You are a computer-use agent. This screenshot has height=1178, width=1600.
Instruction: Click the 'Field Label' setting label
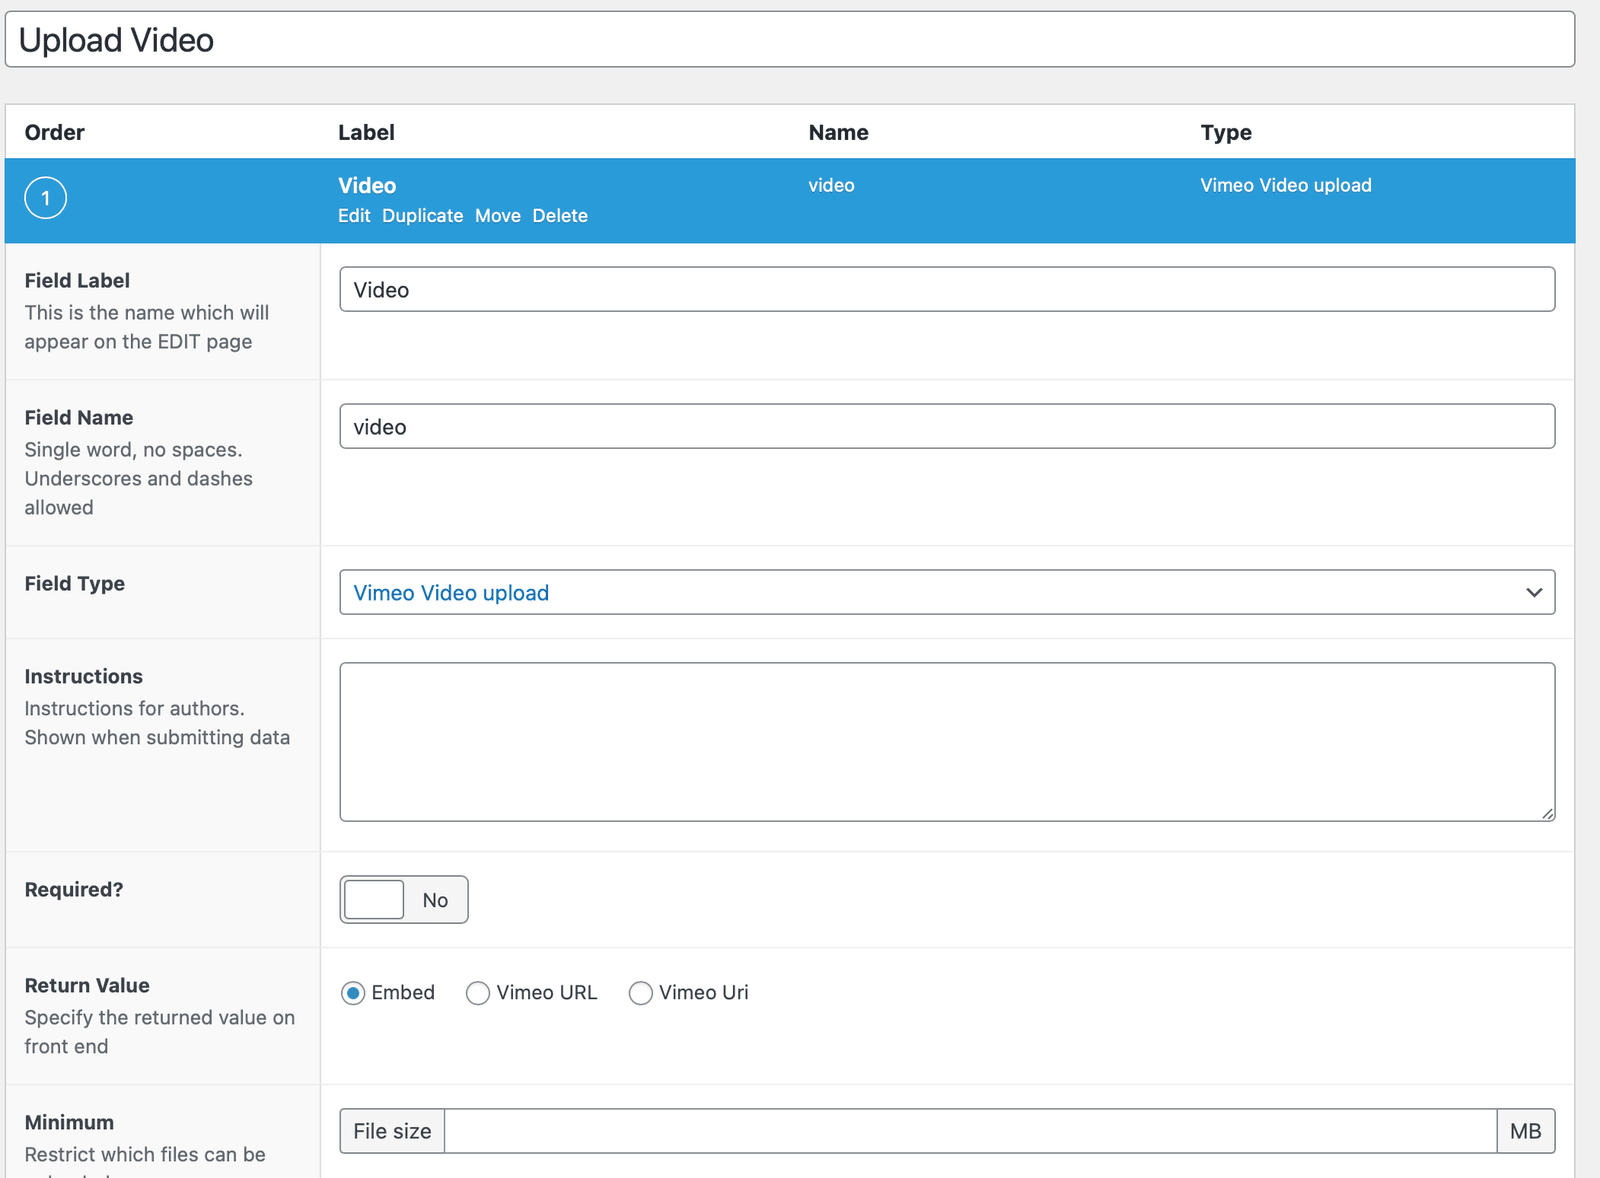(x=77, y=280)
